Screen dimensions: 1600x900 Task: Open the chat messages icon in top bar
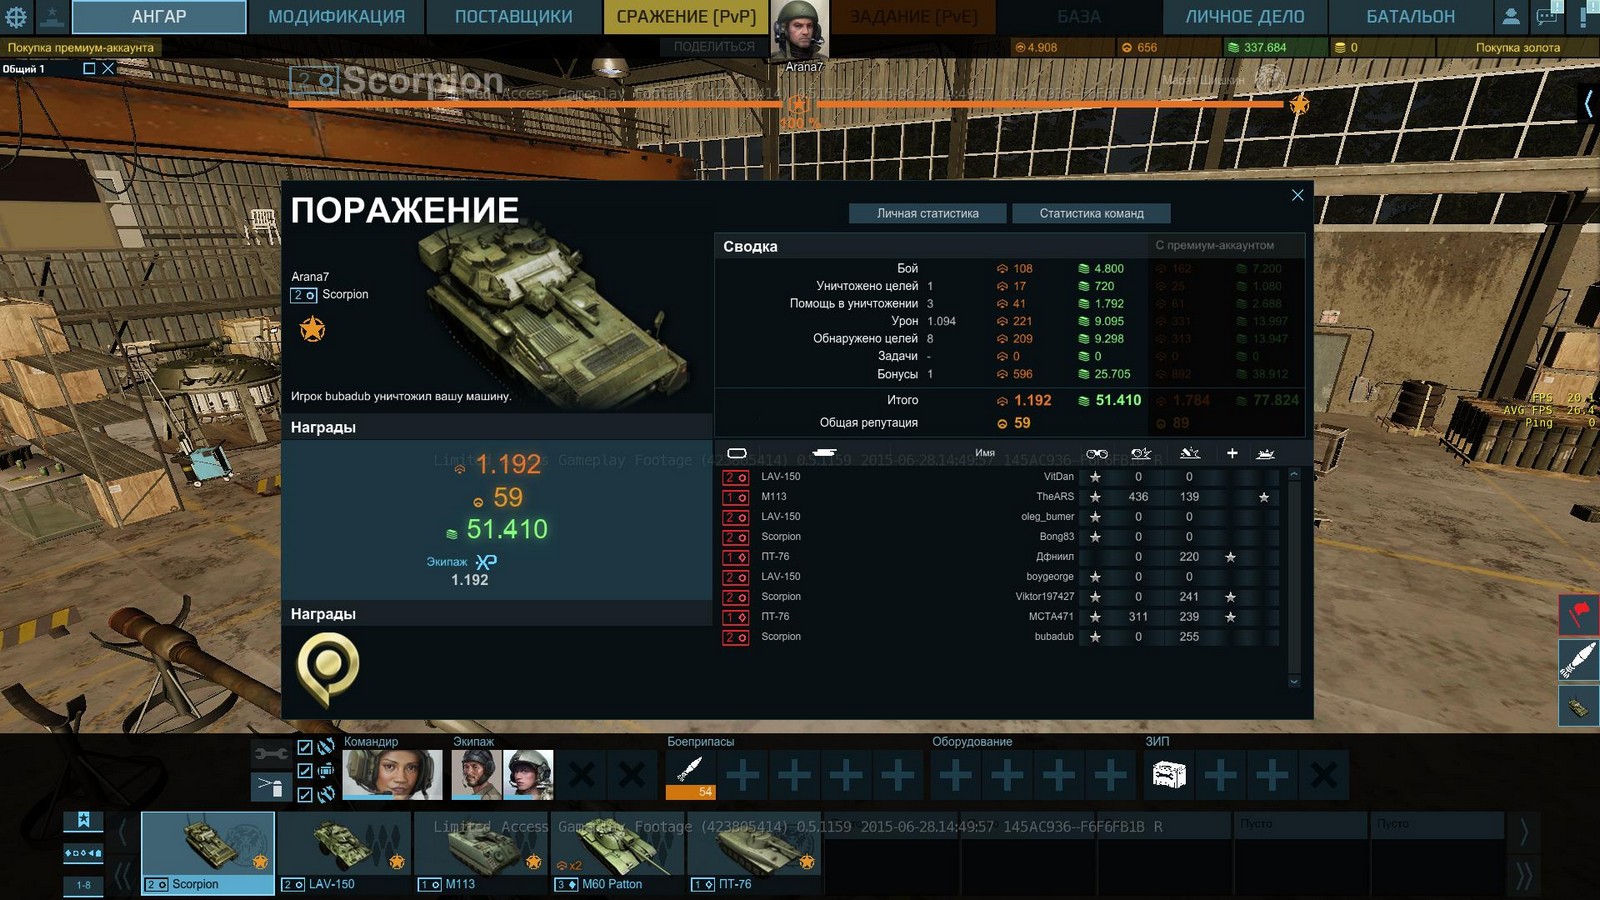coord(1547,16)
